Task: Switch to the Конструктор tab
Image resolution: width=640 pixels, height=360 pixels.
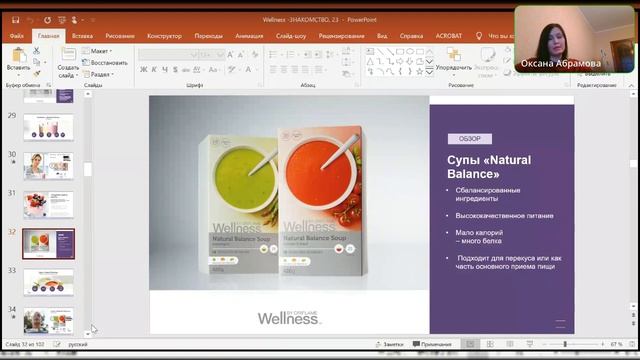Action: 164,36
